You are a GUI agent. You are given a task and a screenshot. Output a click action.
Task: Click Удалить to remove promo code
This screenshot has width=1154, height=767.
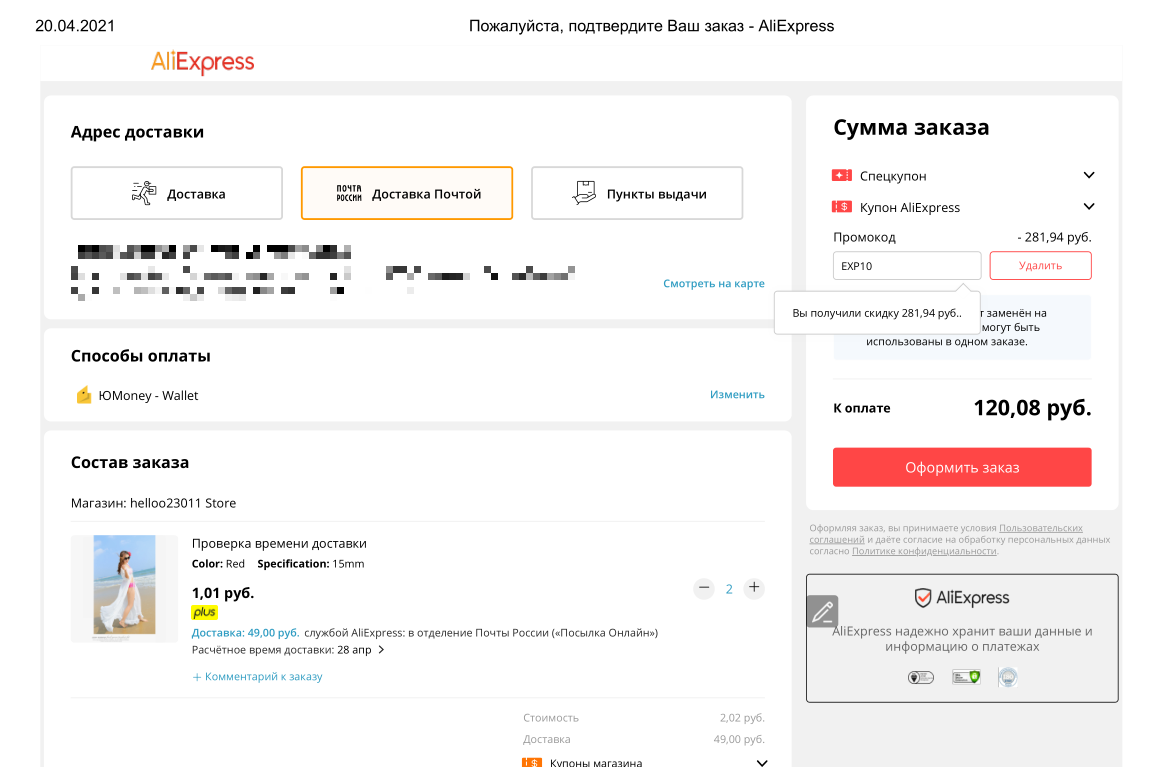pos(1040,265)
